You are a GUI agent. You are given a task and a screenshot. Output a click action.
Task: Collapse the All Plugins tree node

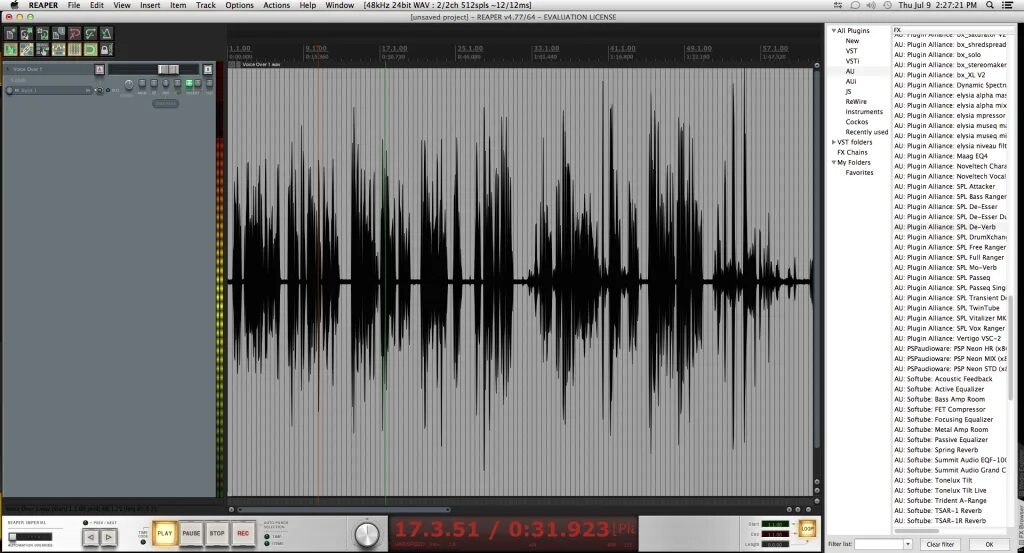tap(833, 31)
